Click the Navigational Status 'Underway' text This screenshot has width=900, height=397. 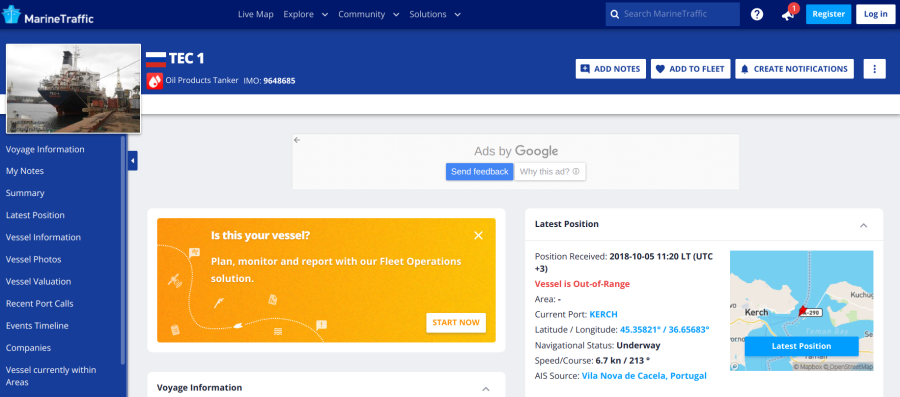pyautogui.click(x=638, y=345)
